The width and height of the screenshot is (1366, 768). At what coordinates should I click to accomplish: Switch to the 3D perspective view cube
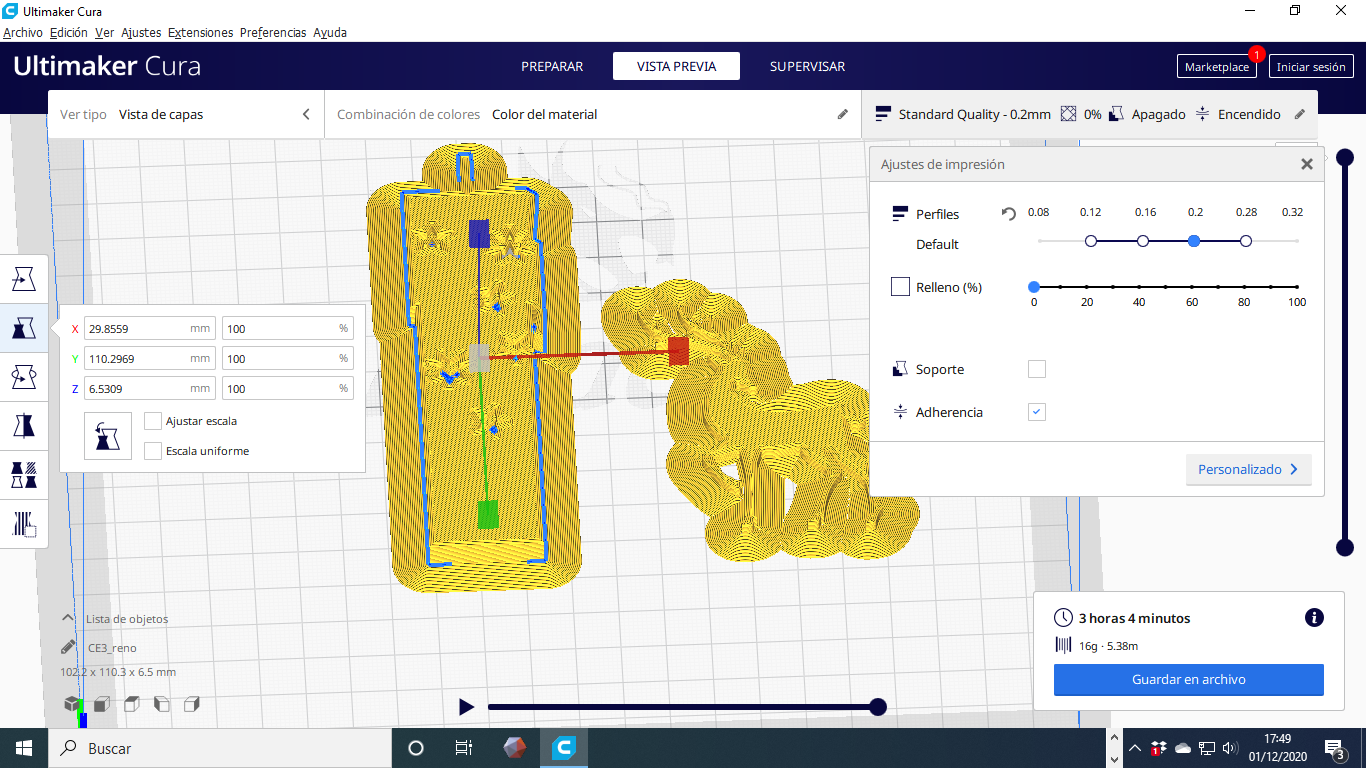tap(73, 704)
